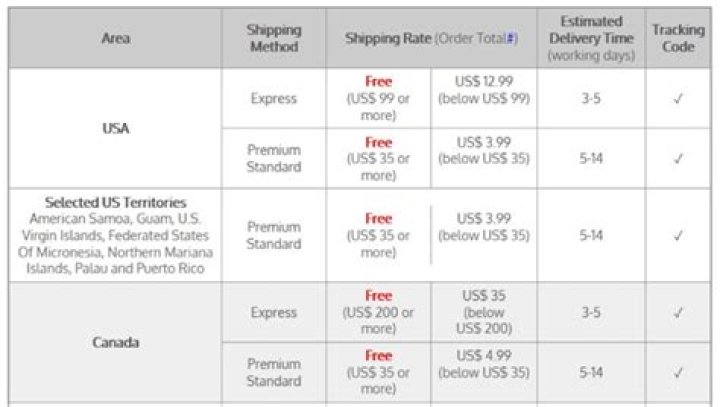The height and width of the screenshot is (407, 720).
Task: Click the US$ 12.99 shipping rate
Action: [x=484, y=89]
